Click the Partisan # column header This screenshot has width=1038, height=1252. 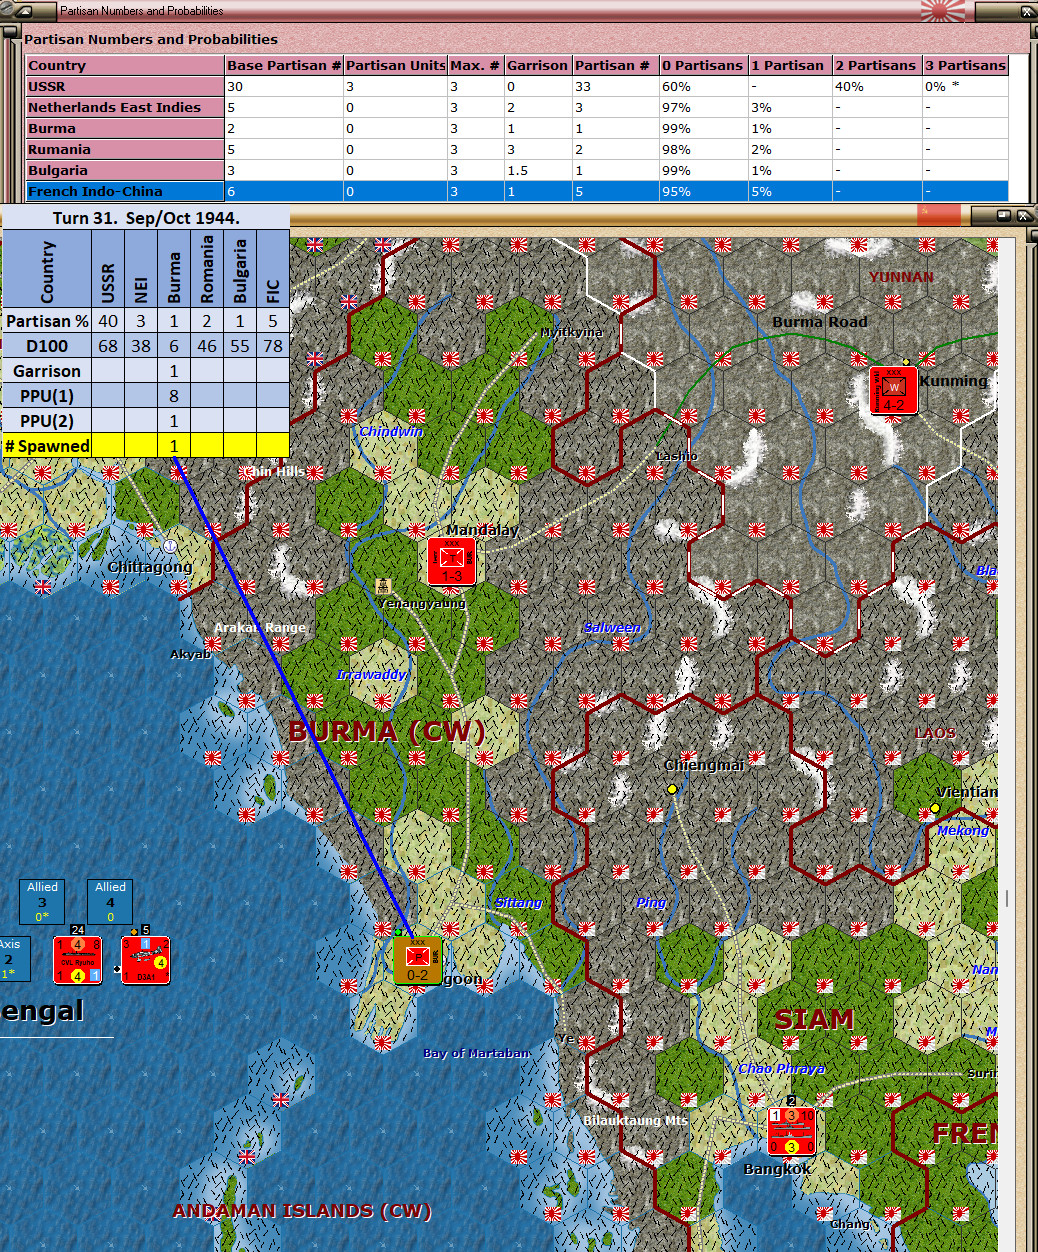click(x=615, y=65)
